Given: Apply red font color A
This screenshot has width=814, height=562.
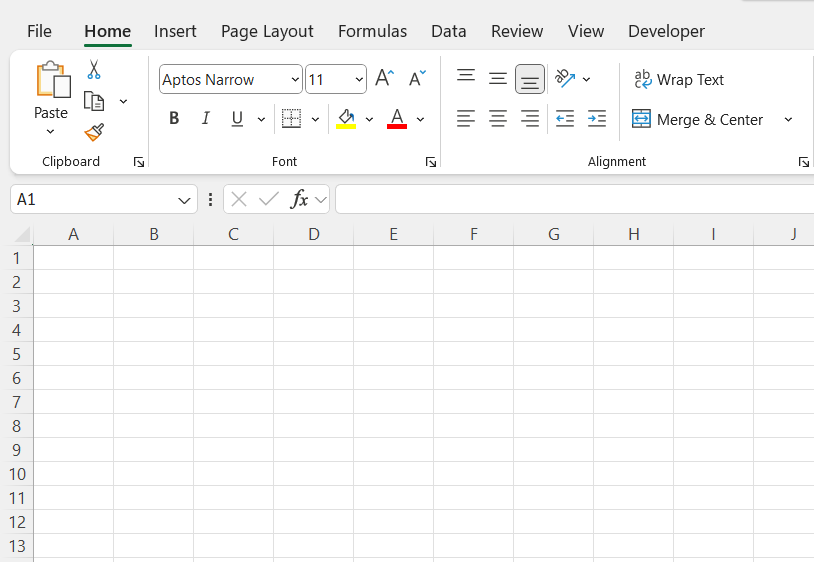Looking at the screenshot, I should [x=397, y=119].
